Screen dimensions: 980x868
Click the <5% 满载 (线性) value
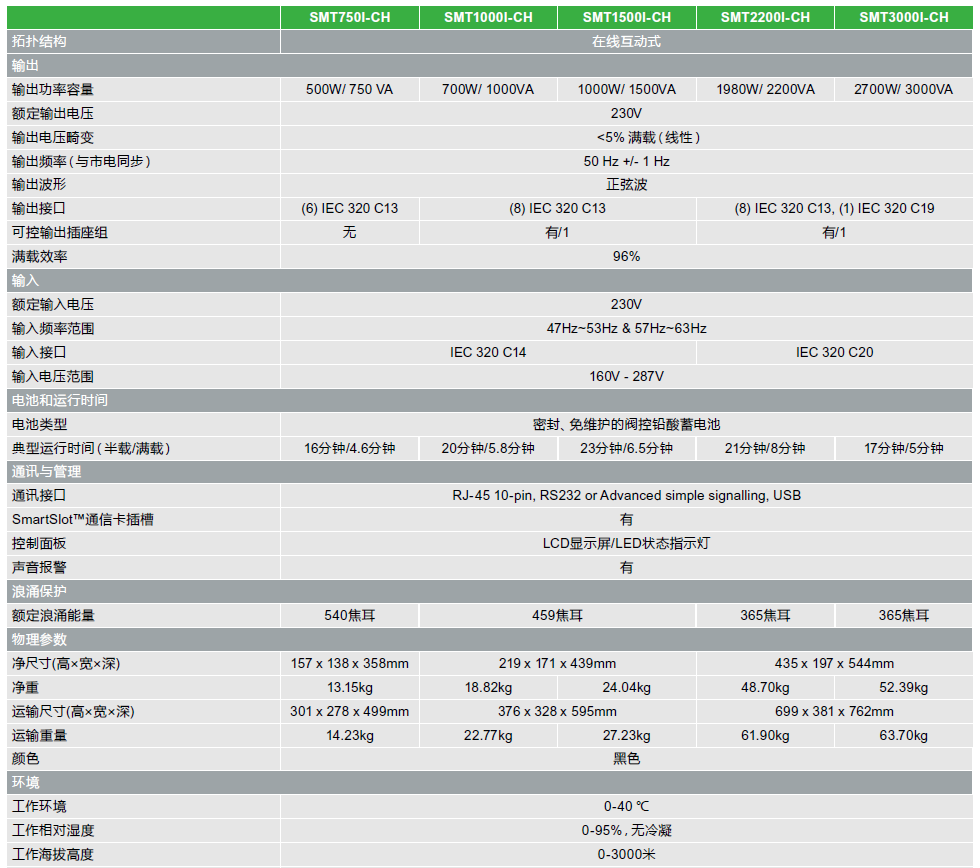[648, 137]
